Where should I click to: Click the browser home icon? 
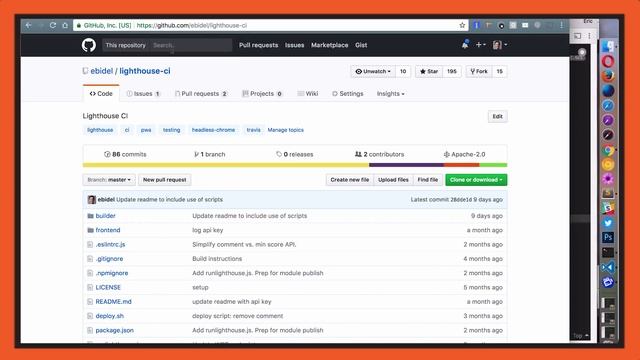point(65,25)
